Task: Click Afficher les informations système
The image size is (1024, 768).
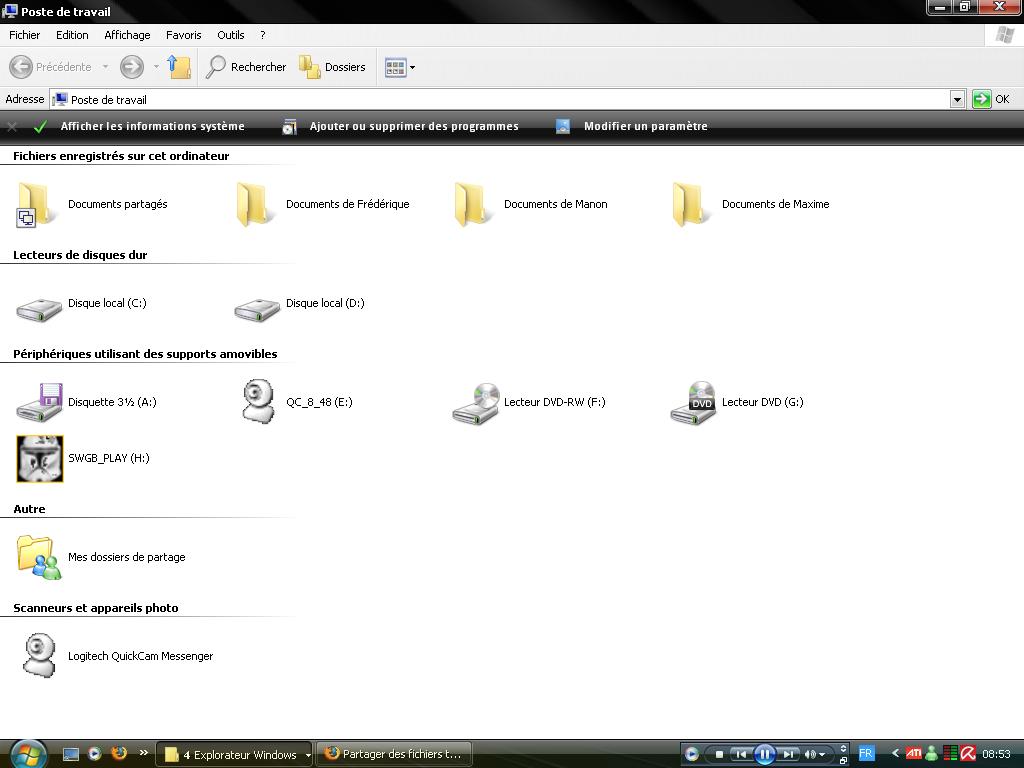Action: pos(153,127)
